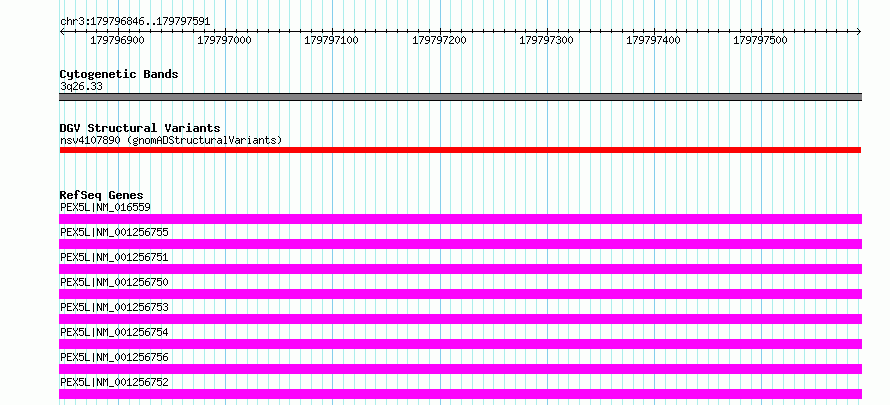Image resolution: width=890 pixels, height=405 pixels.
Task: Click the 179797400 ruler coordinate
Action: 653,41
